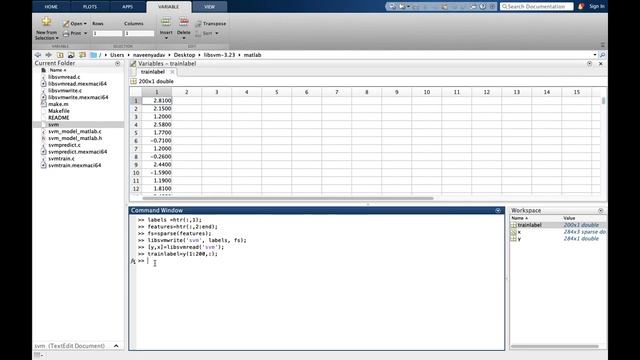The height and width of the screenshot is (360, 640).
Task: Click the browse for folder icon
Action: coord(71,55)
